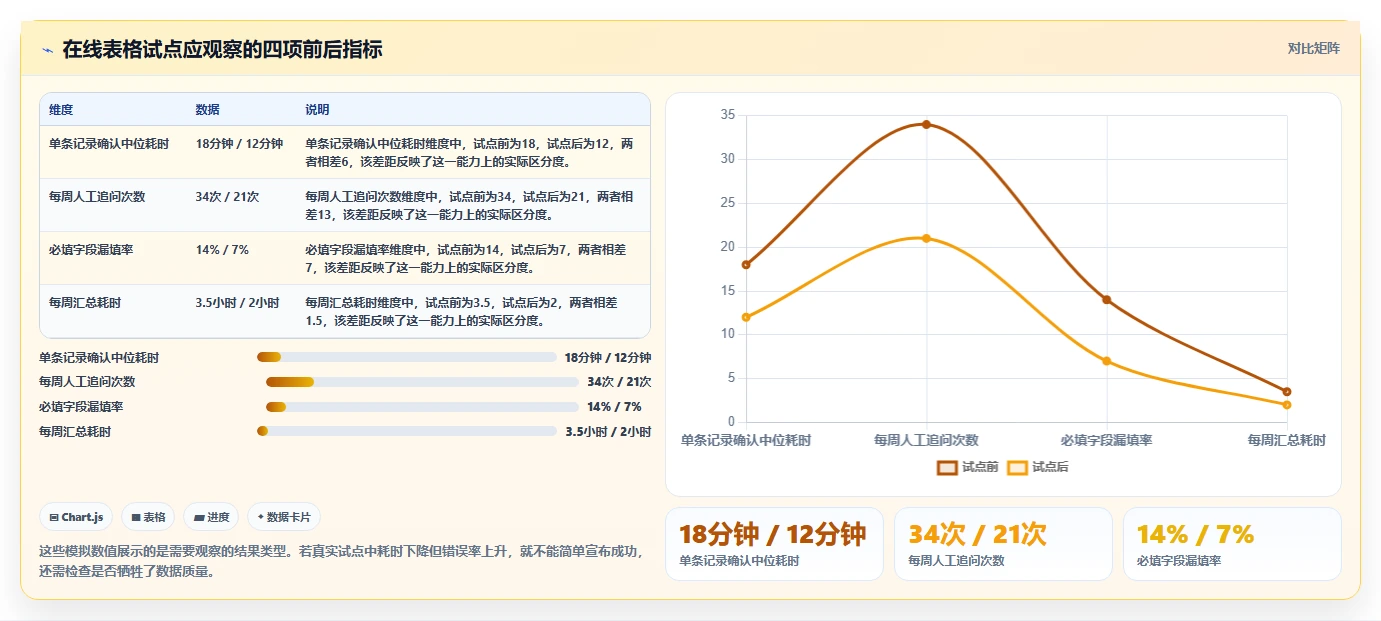Select the 每周汇总耗时 table row cell
Screen dimensions: 1381x621
pos(85,303)
